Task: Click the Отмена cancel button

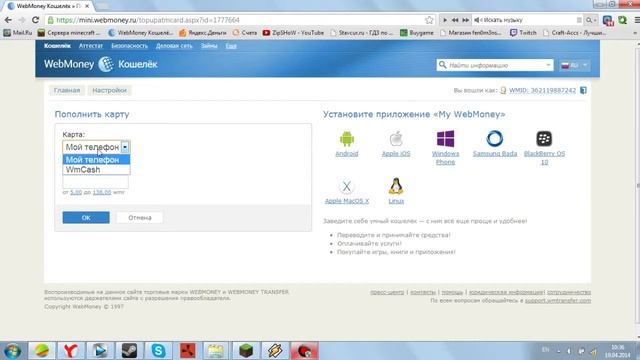Action: click(140, 218)
